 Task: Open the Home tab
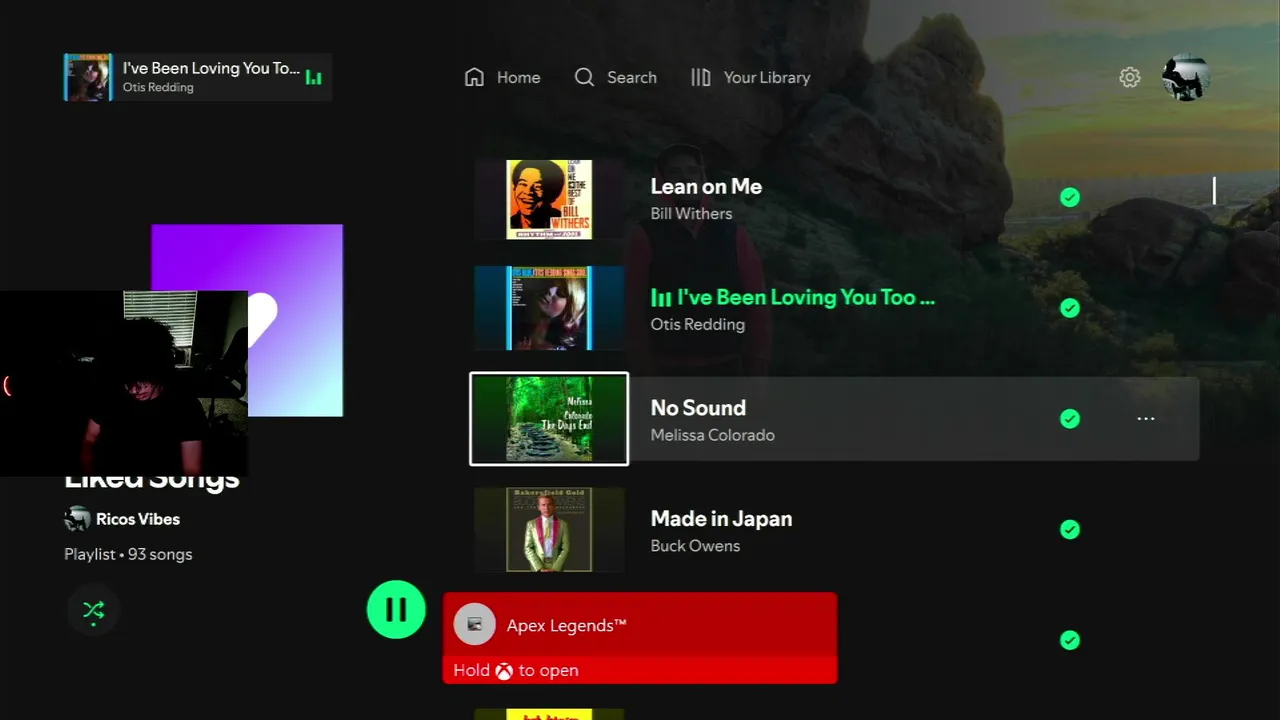(503, 77)
